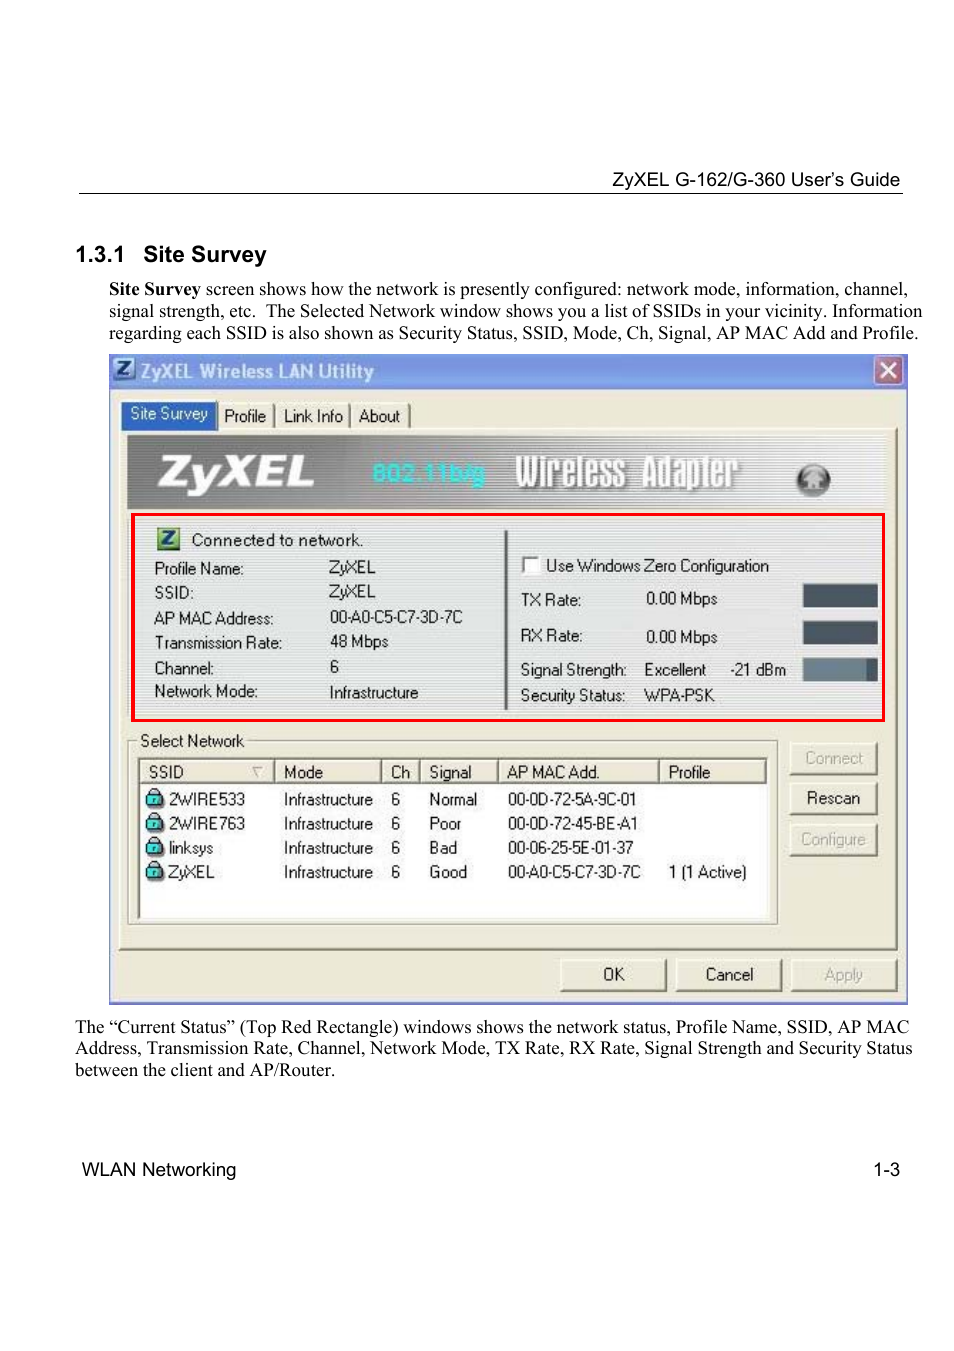Click the Signal Strength level bar

(840, 669)
